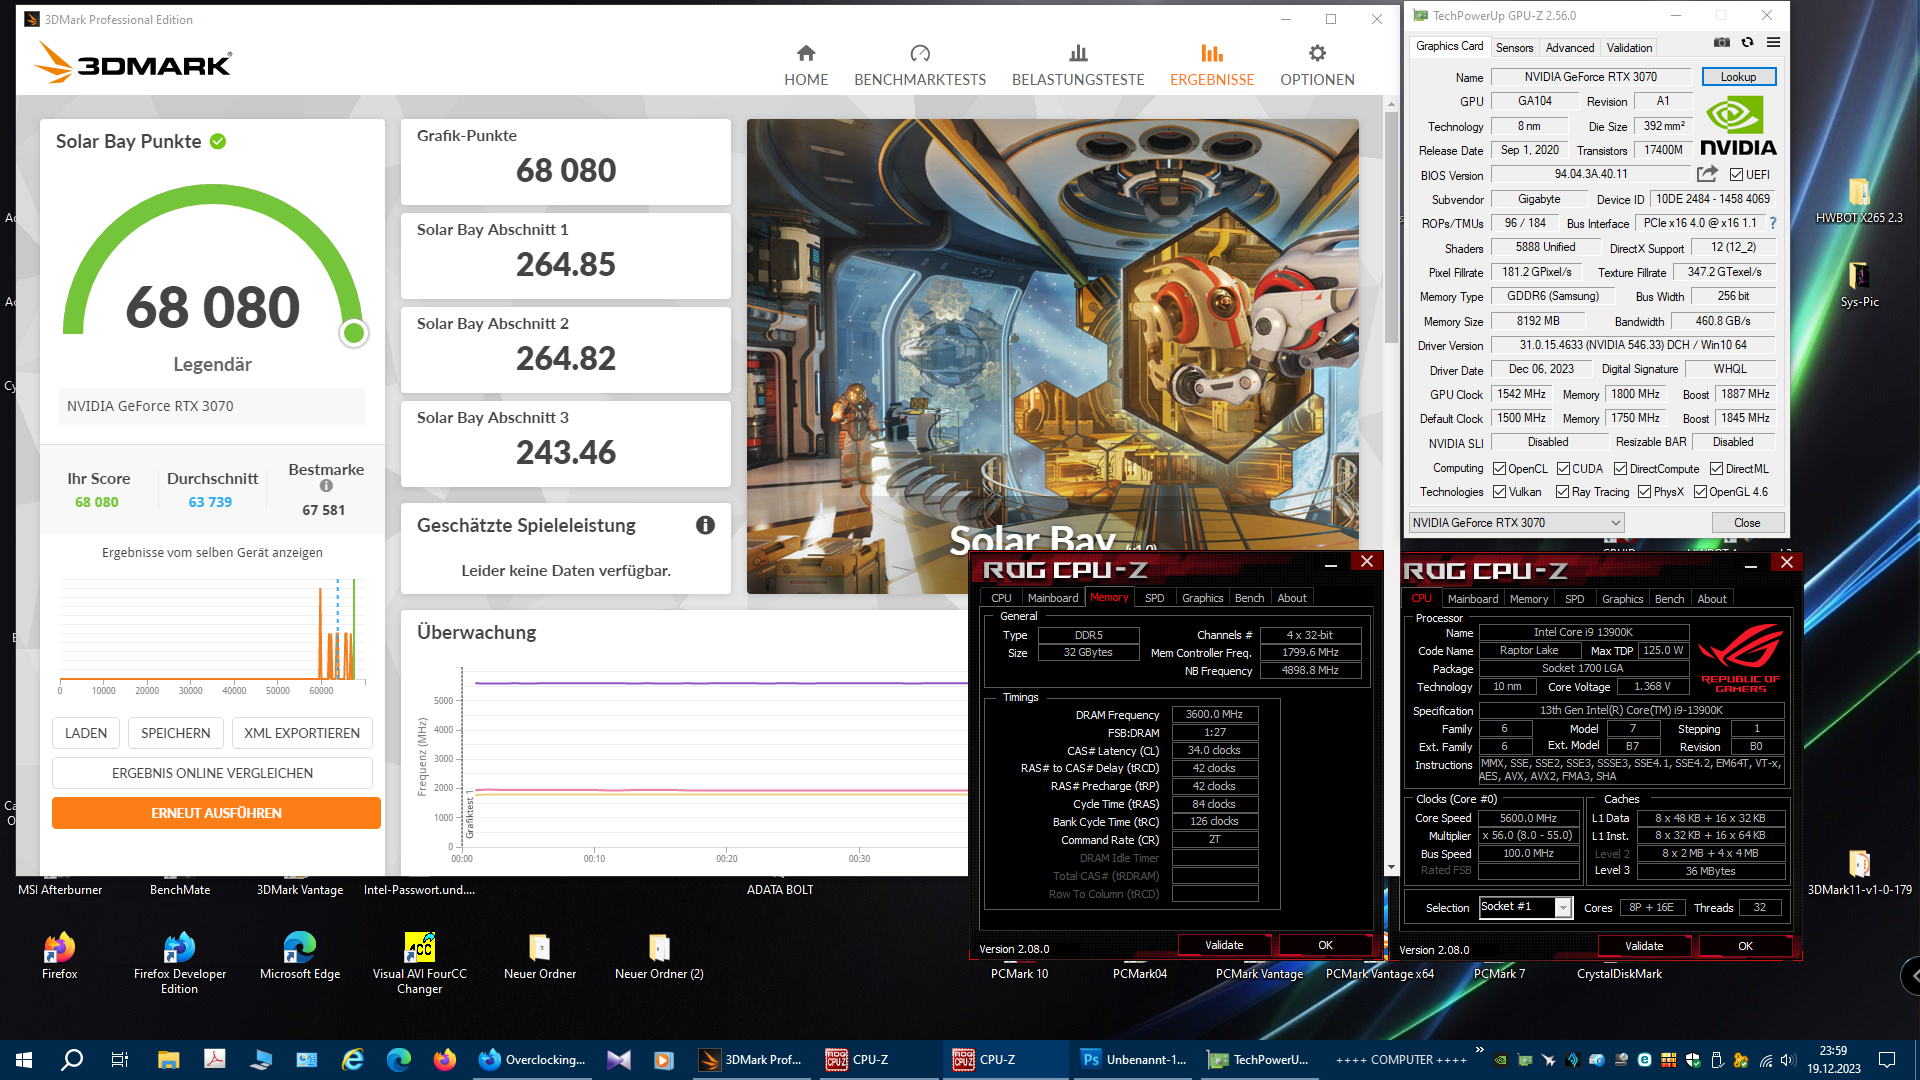The image size is (1920, 1080).
Task: Toggle the Ray Tracing checkbox
Action: [1562, 492]
